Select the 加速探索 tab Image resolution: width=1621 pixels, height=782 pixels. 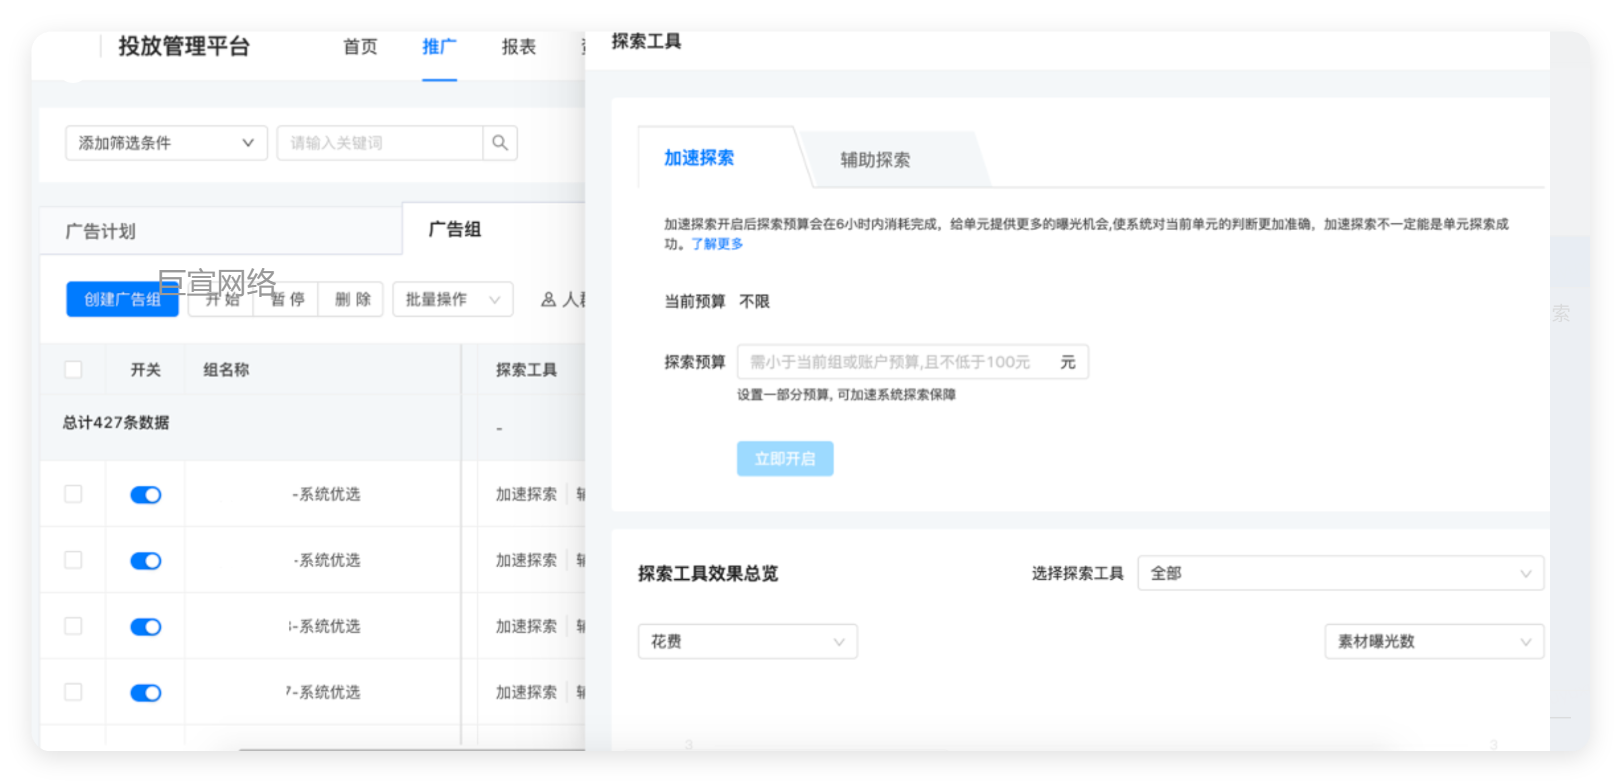(x=699, y=158)
